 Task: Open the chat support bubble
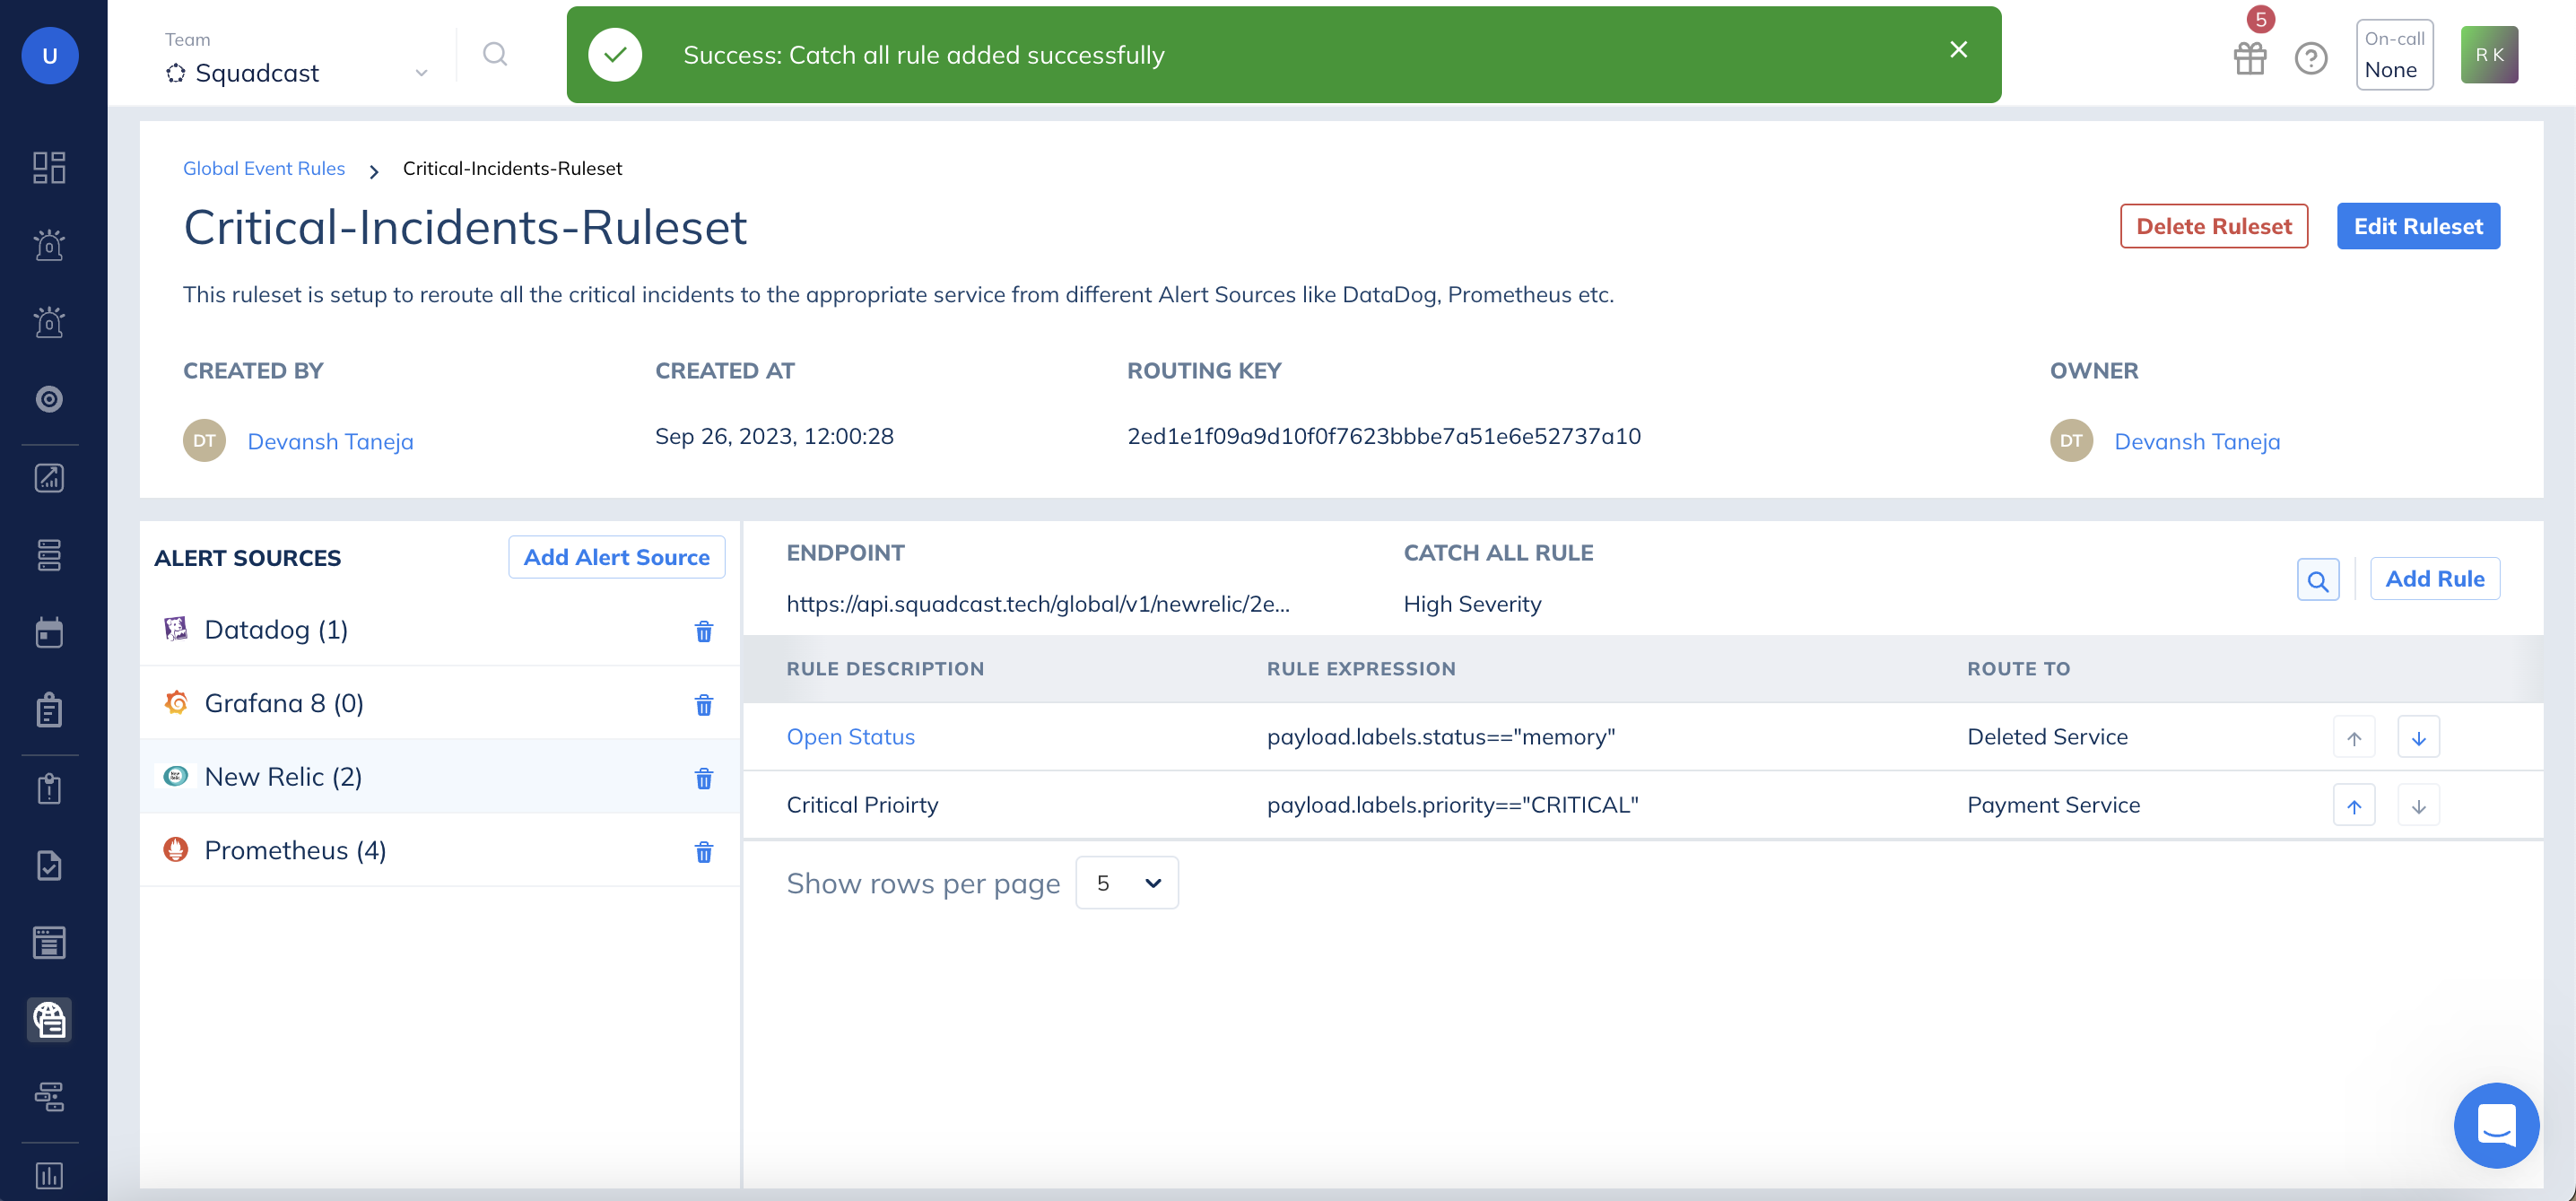(2496, 1126)
